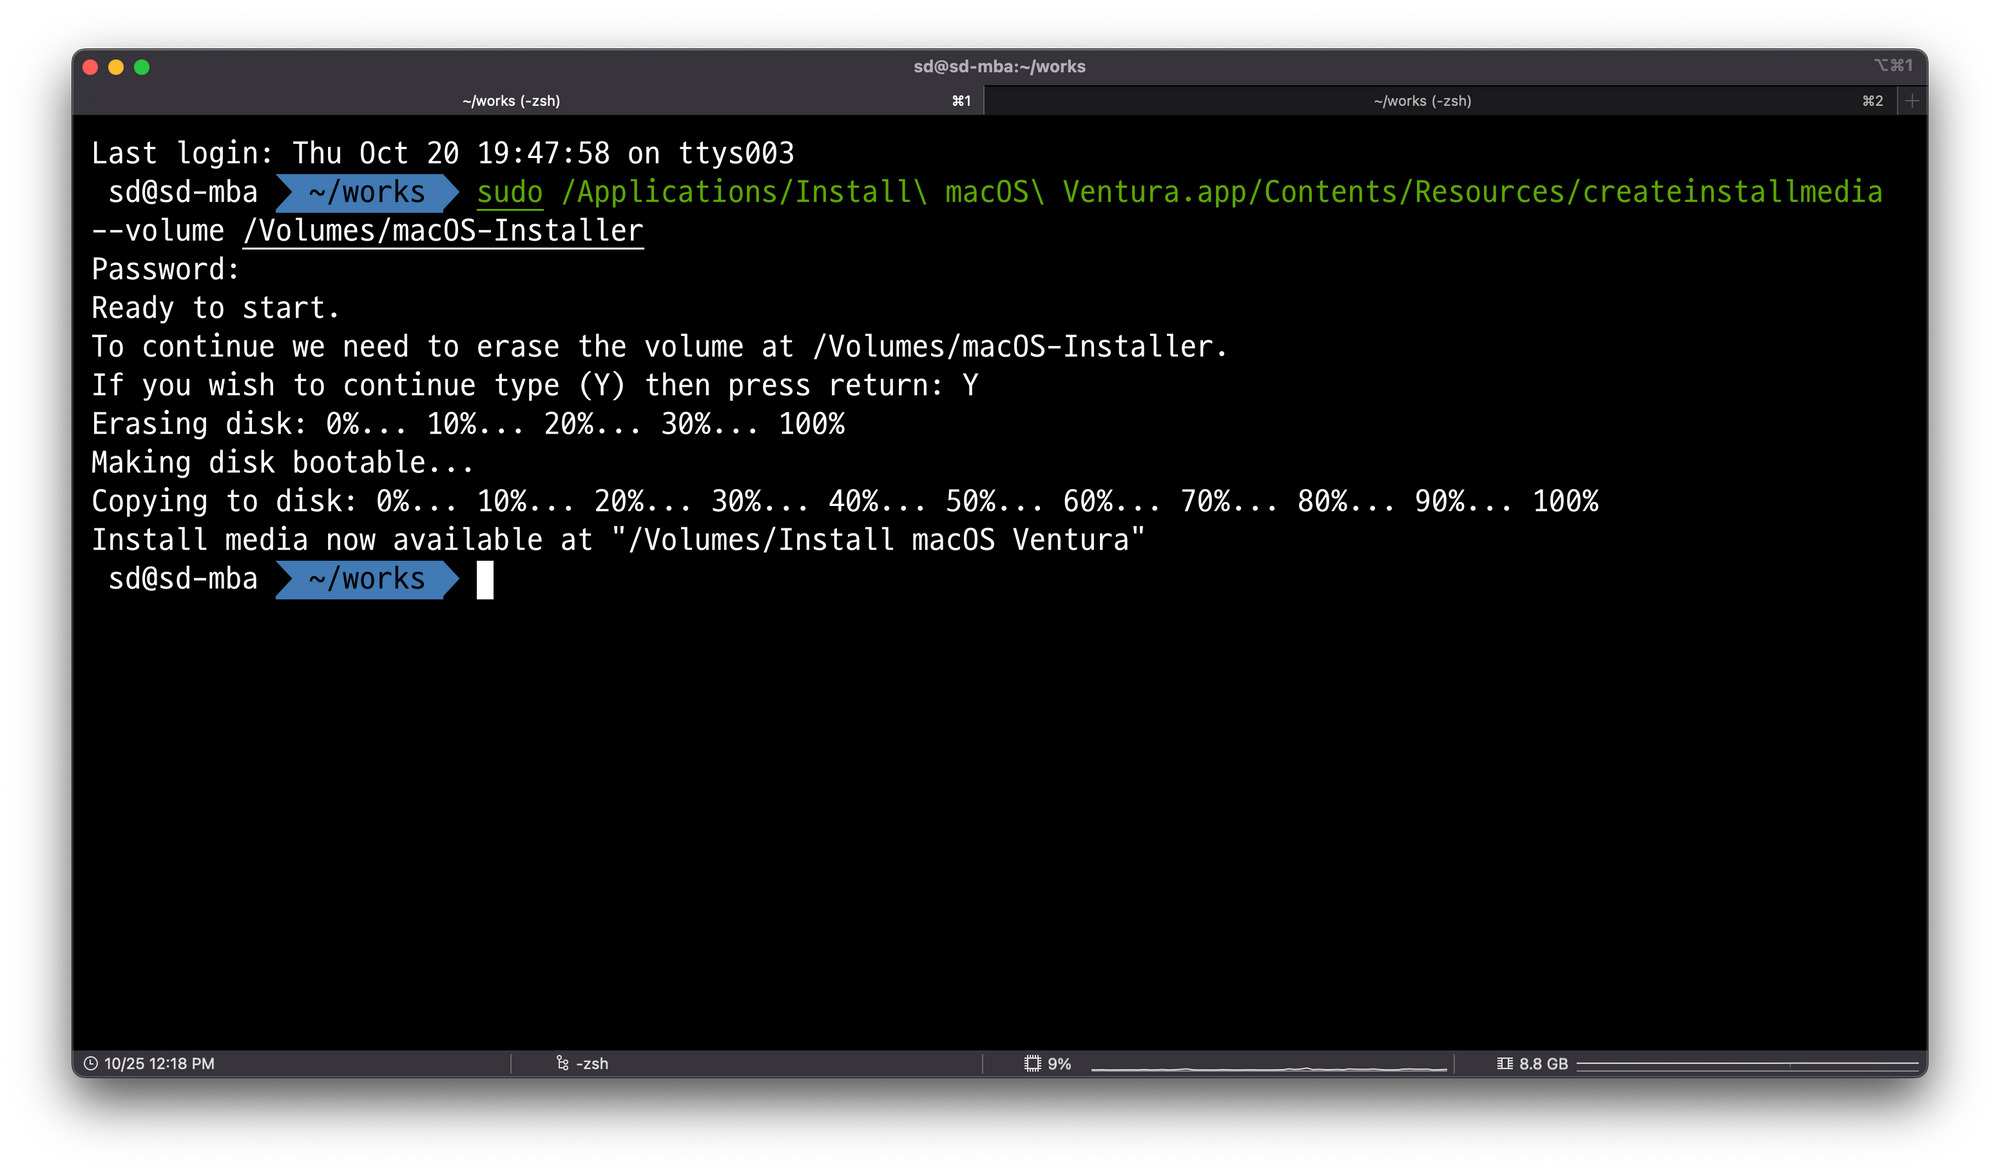Click the ⌥⌘1 window shortcut indicator
Image resolution: width=2000 pixels, height=1173 pixels.
(1893, 66)
